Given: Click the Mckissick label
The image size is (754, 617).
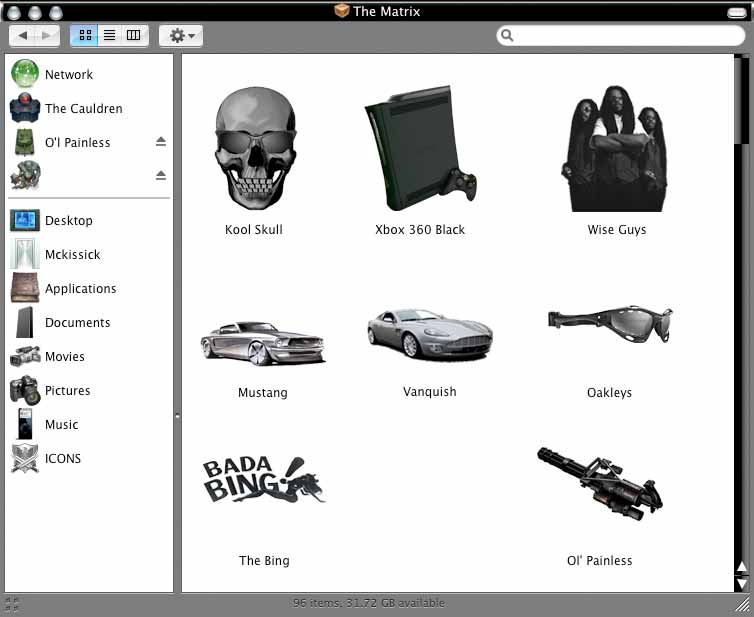Looking at the screenshot, I should (x=73, y=254).
